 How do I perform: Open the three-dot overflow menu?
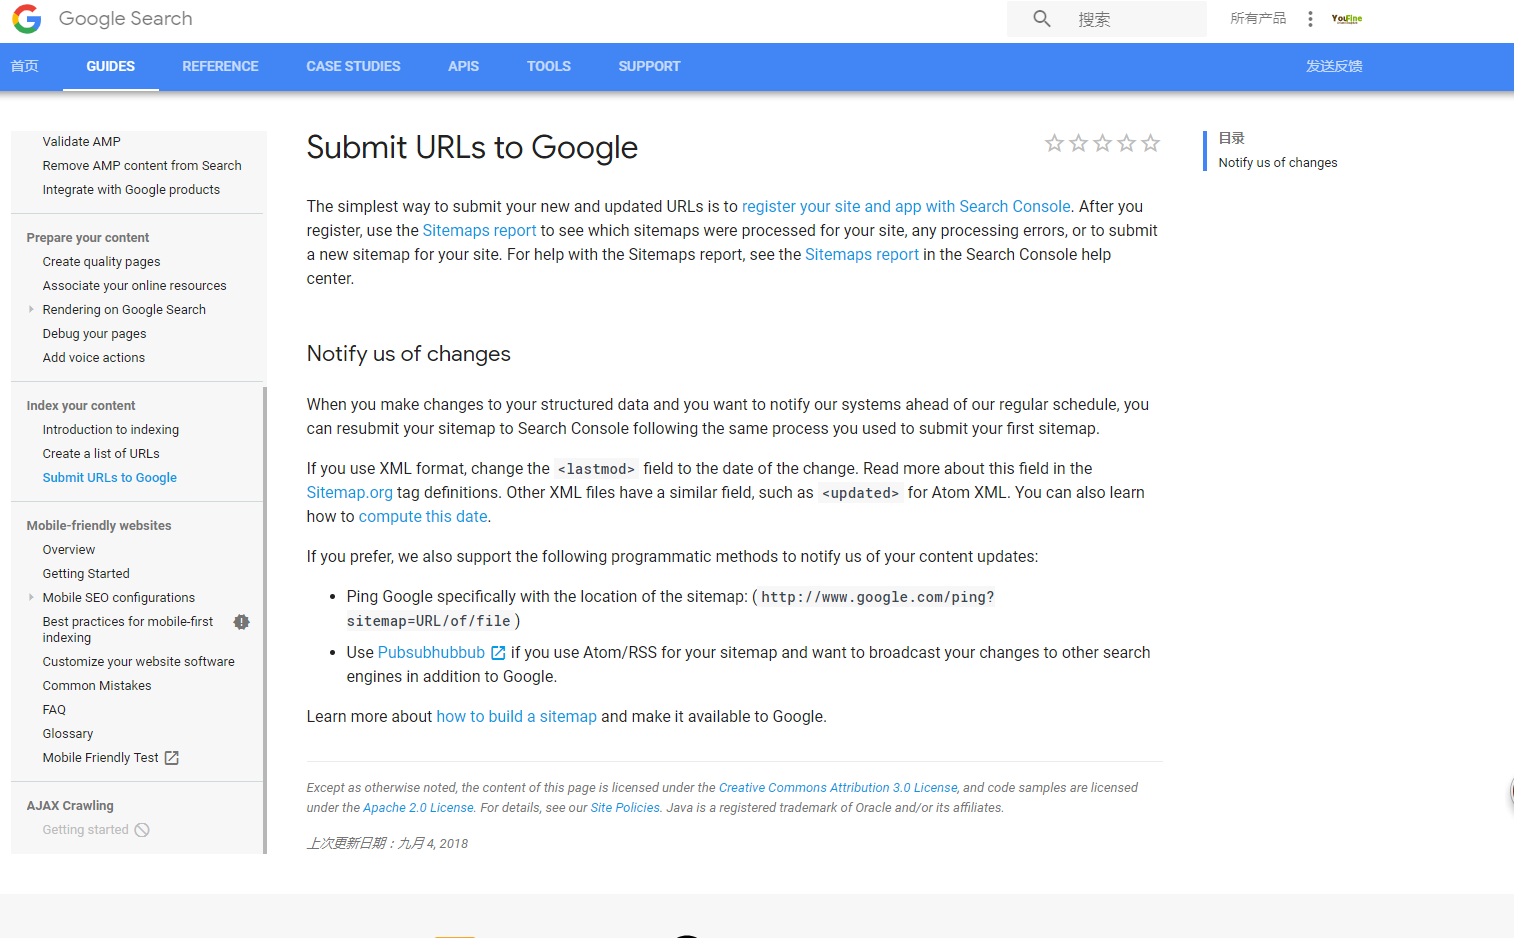click(1310, 19)
